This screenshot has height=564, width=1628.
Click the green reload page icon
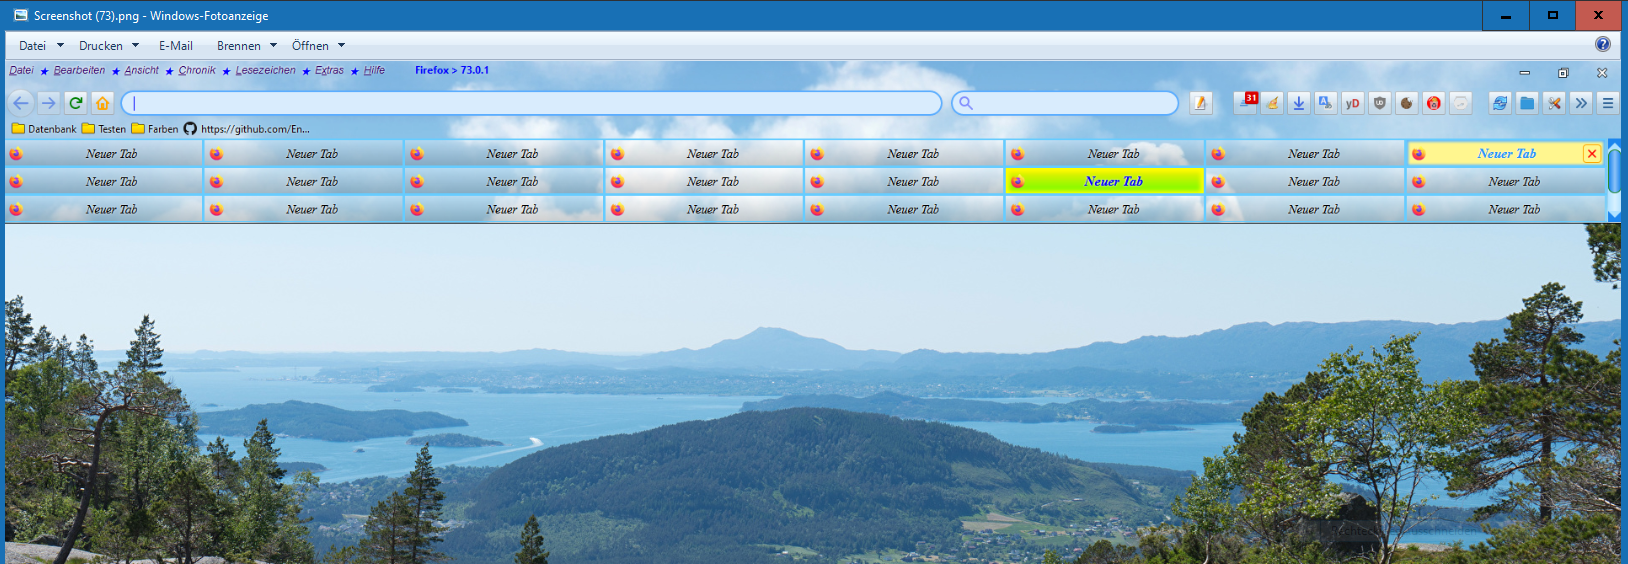tap(75, 103)
